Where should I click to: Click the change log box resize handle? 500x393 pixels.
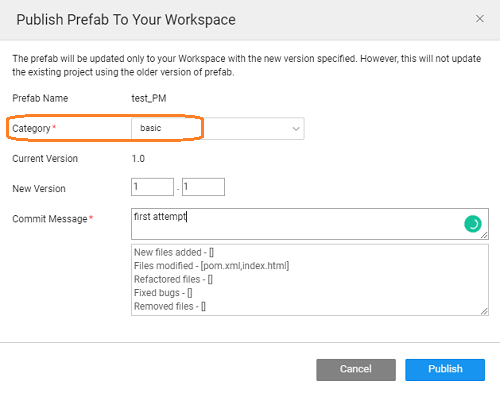point(484,311)
